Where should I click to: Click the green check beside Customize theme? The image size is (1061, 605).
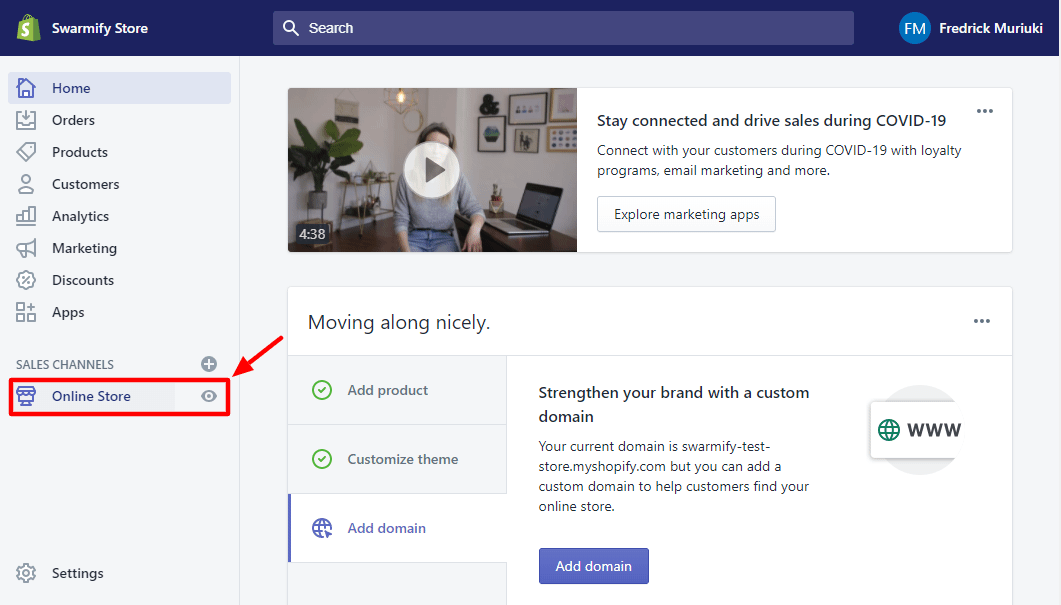pos(322,459)
